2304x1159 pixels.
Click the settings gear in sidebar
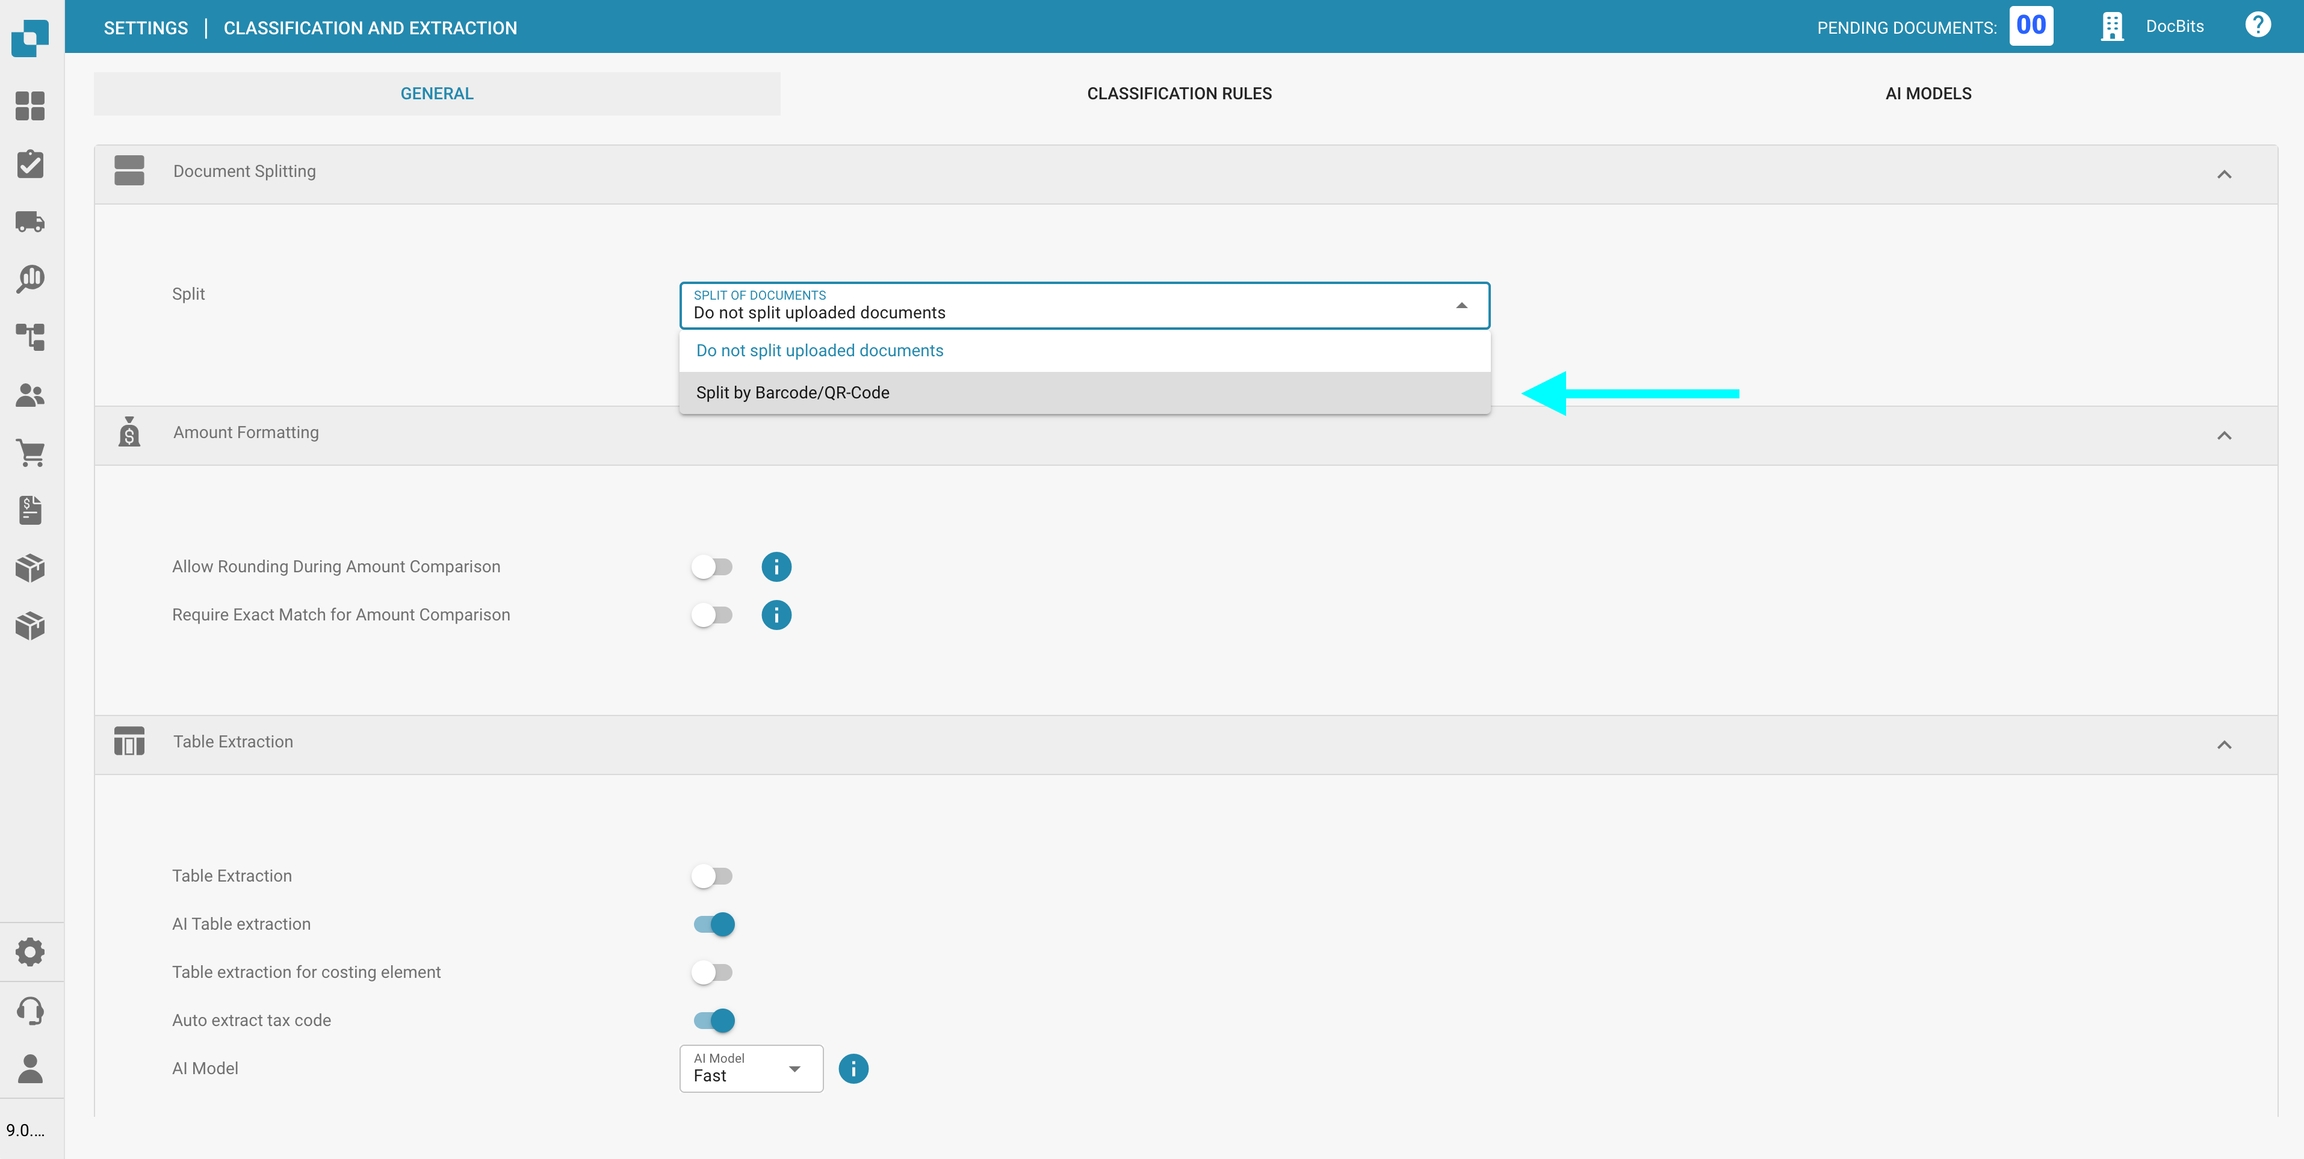pyautogui.click(x=30, y=952)
